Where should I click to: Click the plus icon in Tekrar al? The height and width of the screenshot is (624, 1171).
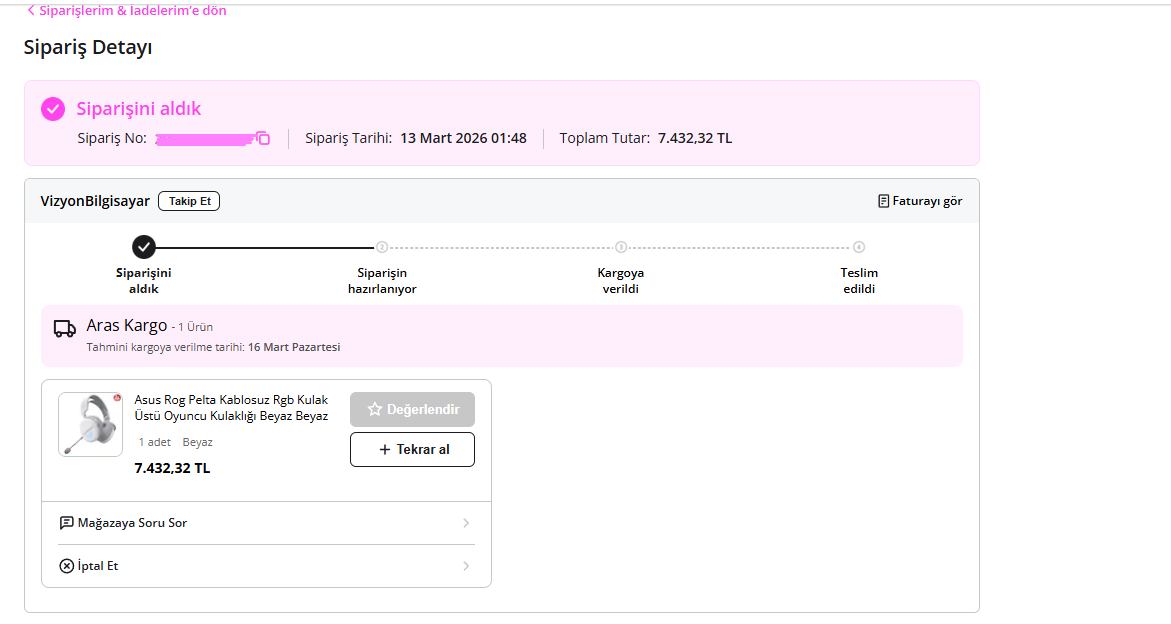pyautogui.click(x=385, y=449)
